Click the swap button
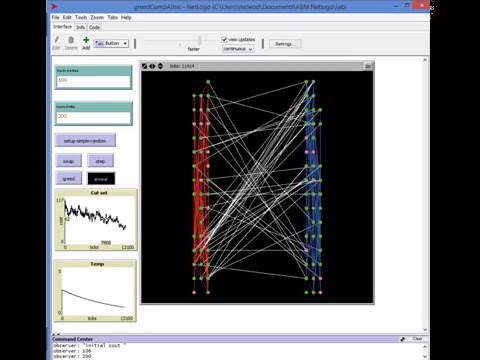 coord(68,161)
